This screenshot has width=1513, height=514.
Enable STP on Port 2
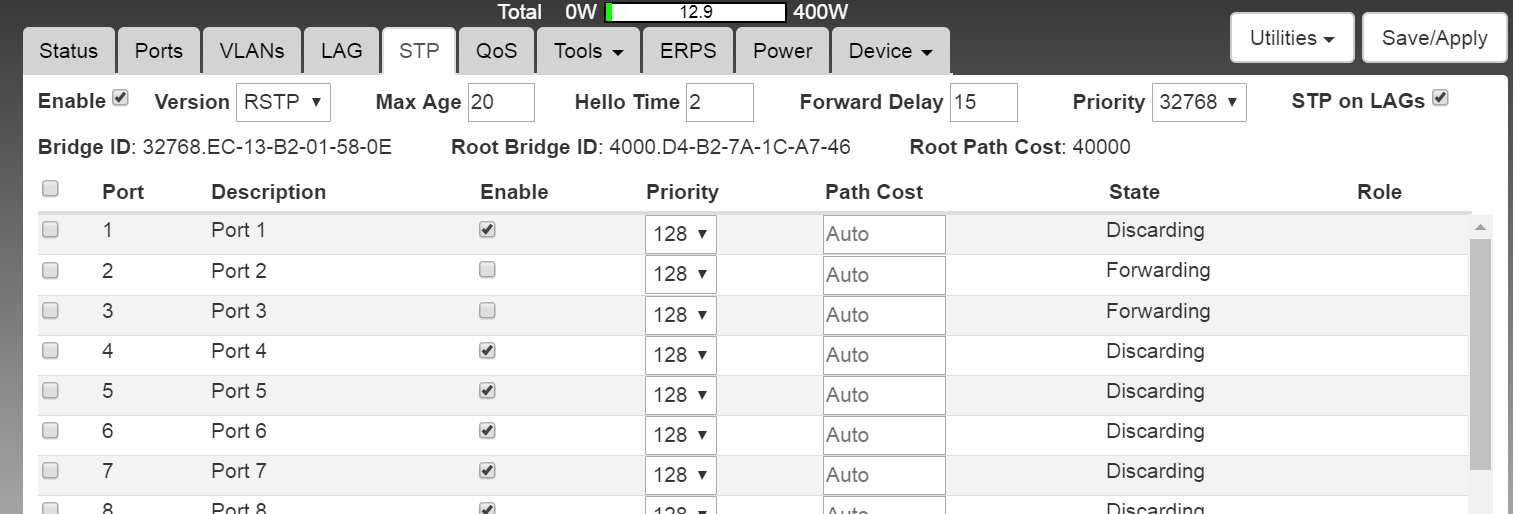pyautogui.click(x=487, y=270)
